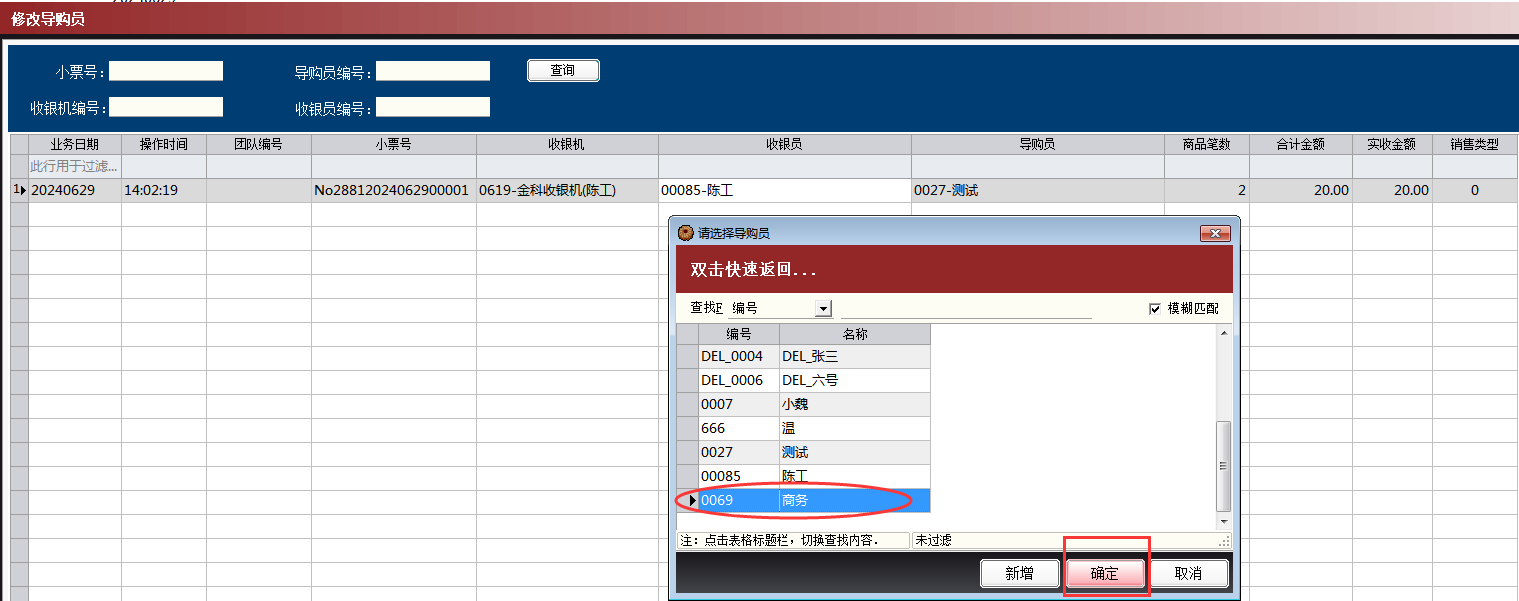Select row 0069 商务
Image resolution: width=1519 pixels, height=601 pixels.
tap(803, 500)
